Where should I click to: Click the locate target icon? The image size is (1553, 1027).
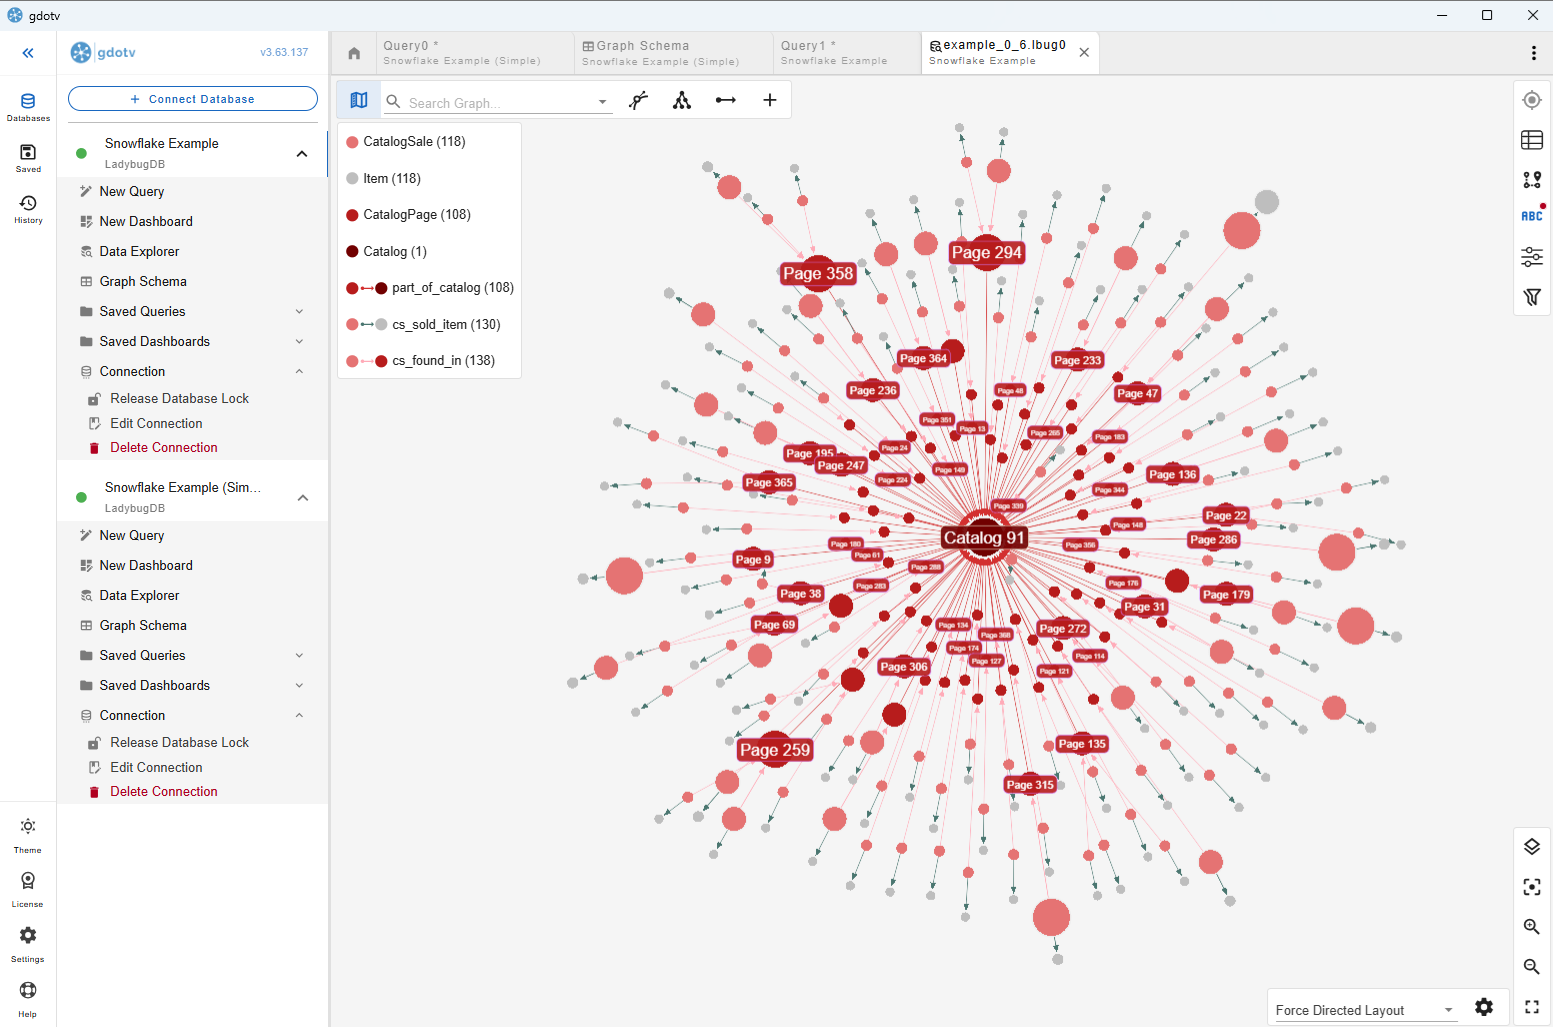(1532, 100)
